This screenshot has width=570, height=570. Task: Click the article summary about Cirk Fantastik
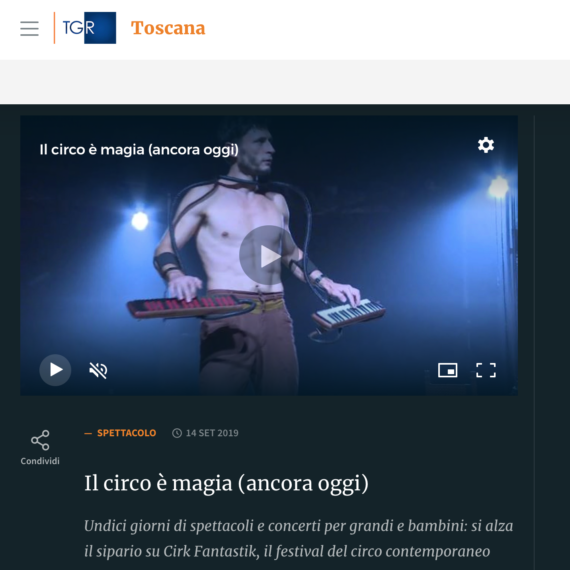click(298, 539)
